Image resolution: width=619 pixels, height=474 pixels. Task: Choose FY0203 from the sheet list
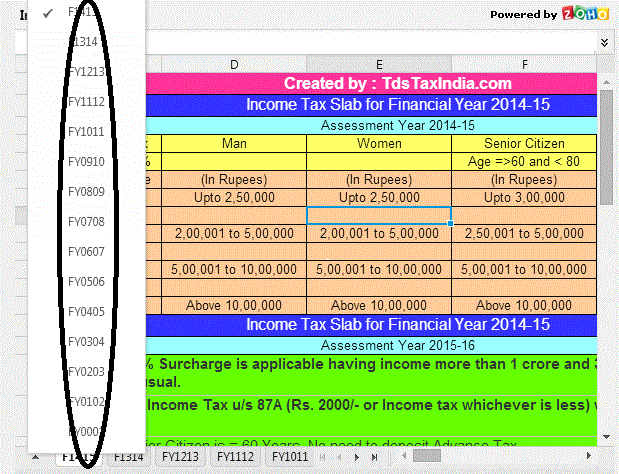[x=86, y=372]
